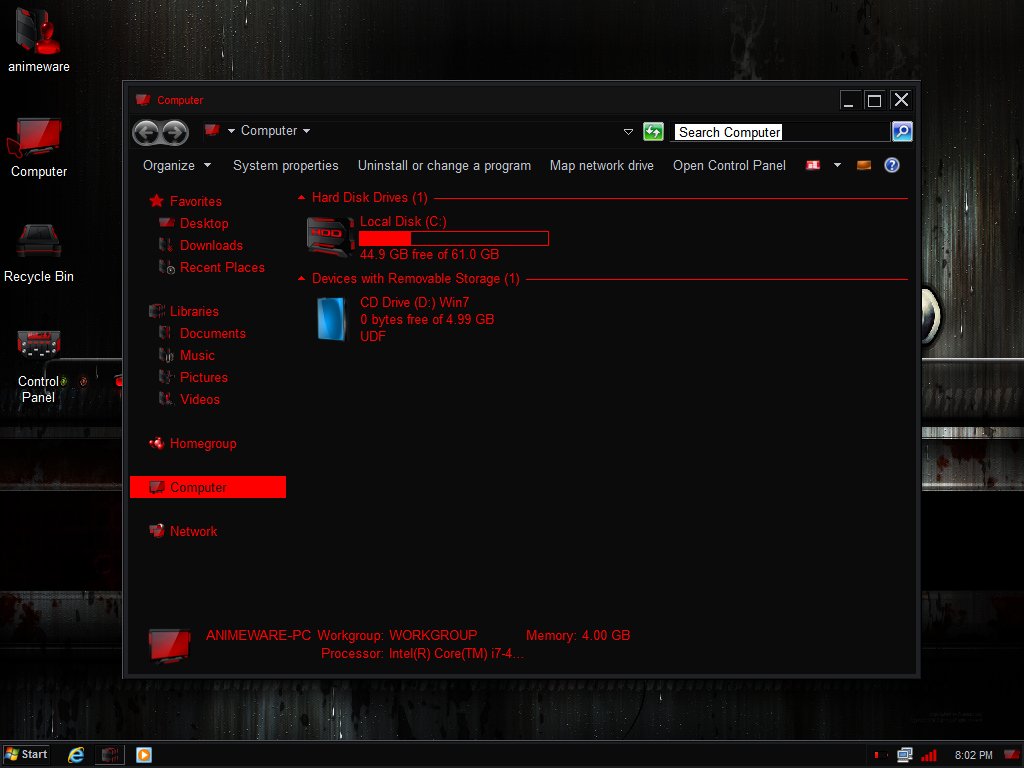
Task: Open the Organize dropdown menu
Action: tap(176, 166)
